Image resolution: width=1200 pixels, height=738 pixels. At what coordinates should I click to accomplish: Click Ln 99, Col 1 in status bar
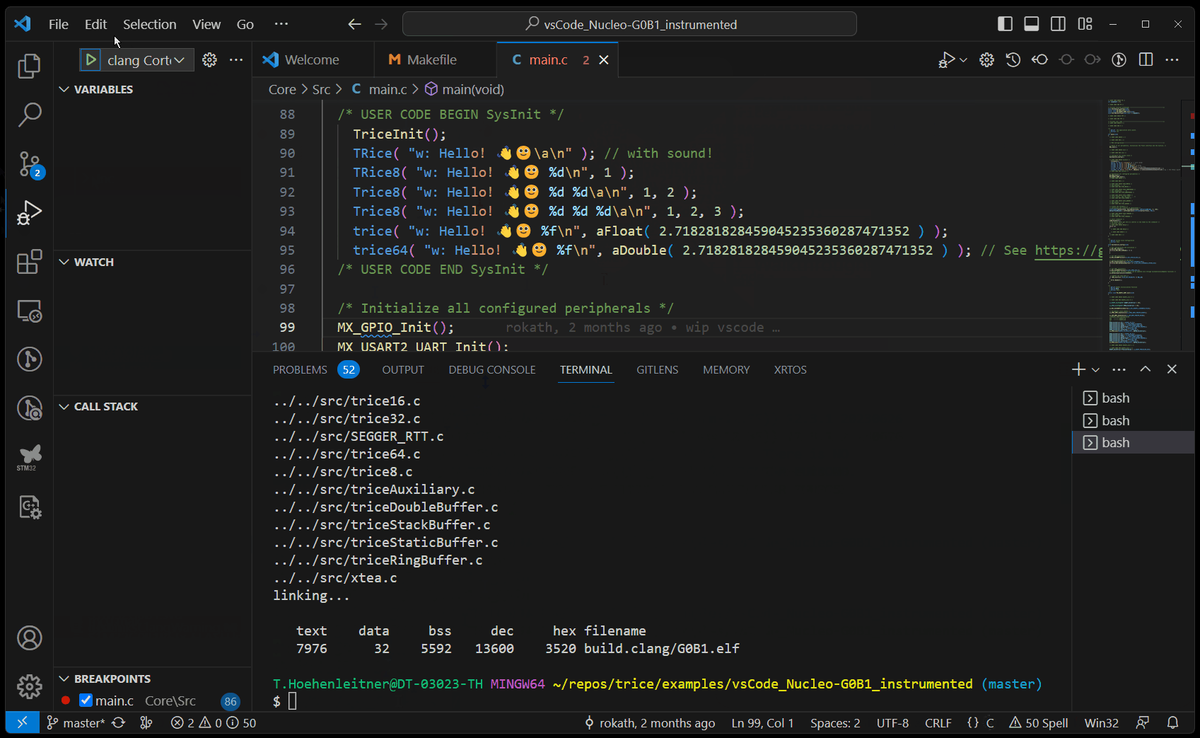pyautogui.click(x=762, y=723)
